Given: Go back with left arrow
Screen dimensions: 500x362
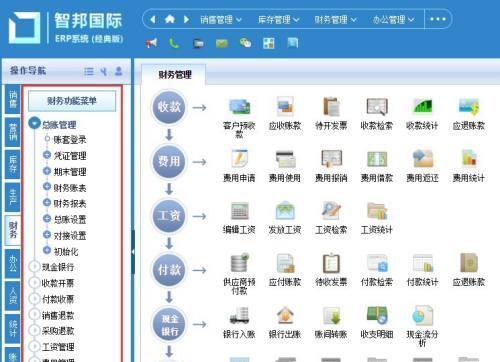Looking at the screenshot, I should click(153, 19).
